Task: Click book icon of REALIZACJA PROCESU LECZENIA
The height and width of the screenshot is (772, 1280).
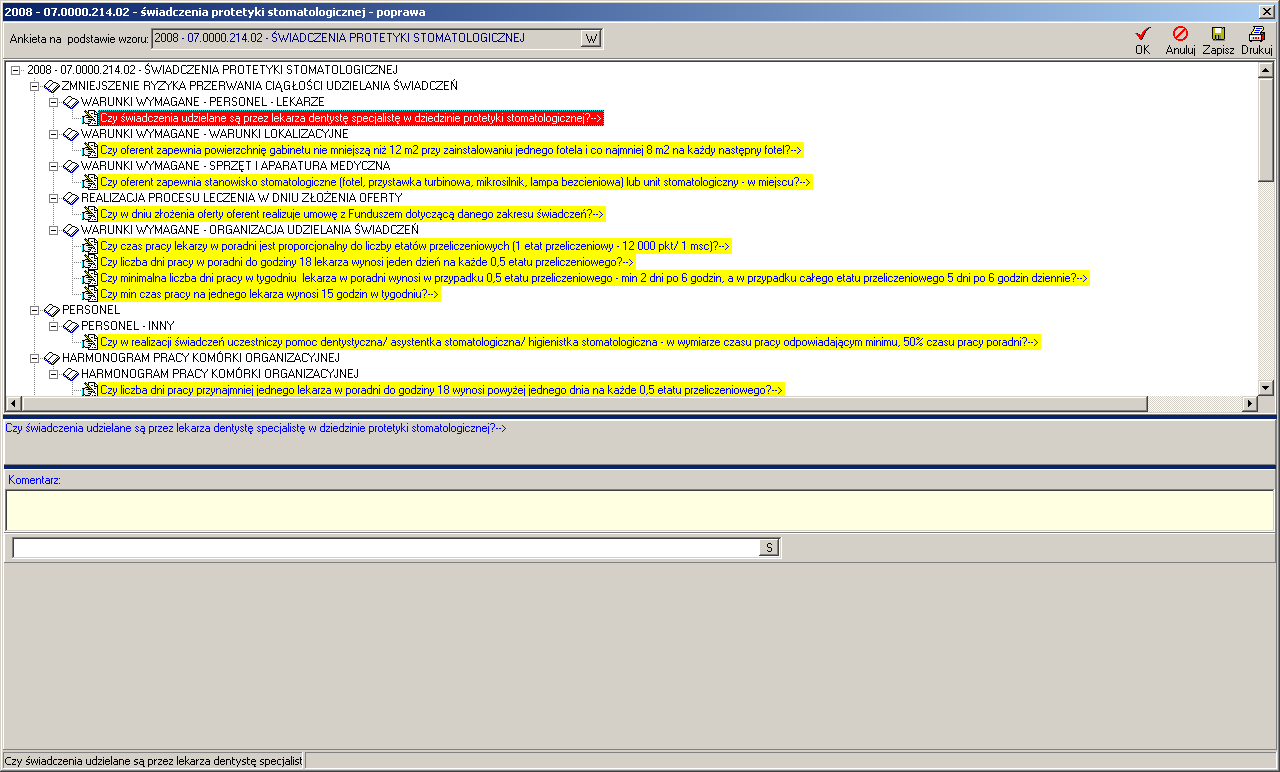Action: pyautogui.click(x=70, y=198)
